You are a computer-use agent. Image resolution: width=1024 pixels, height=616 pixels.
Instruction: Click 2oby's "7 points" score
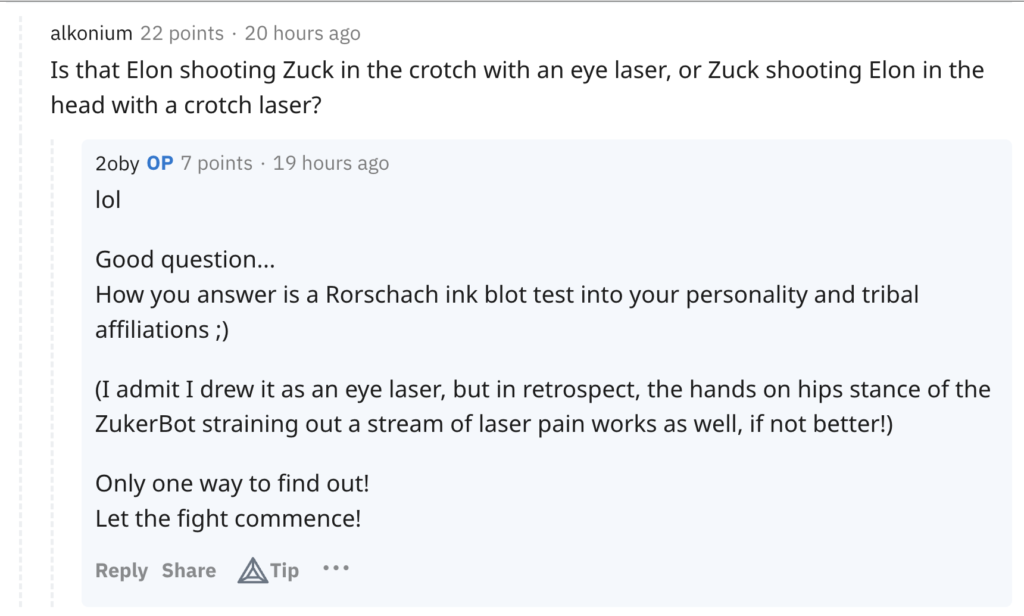coord(216,163)
